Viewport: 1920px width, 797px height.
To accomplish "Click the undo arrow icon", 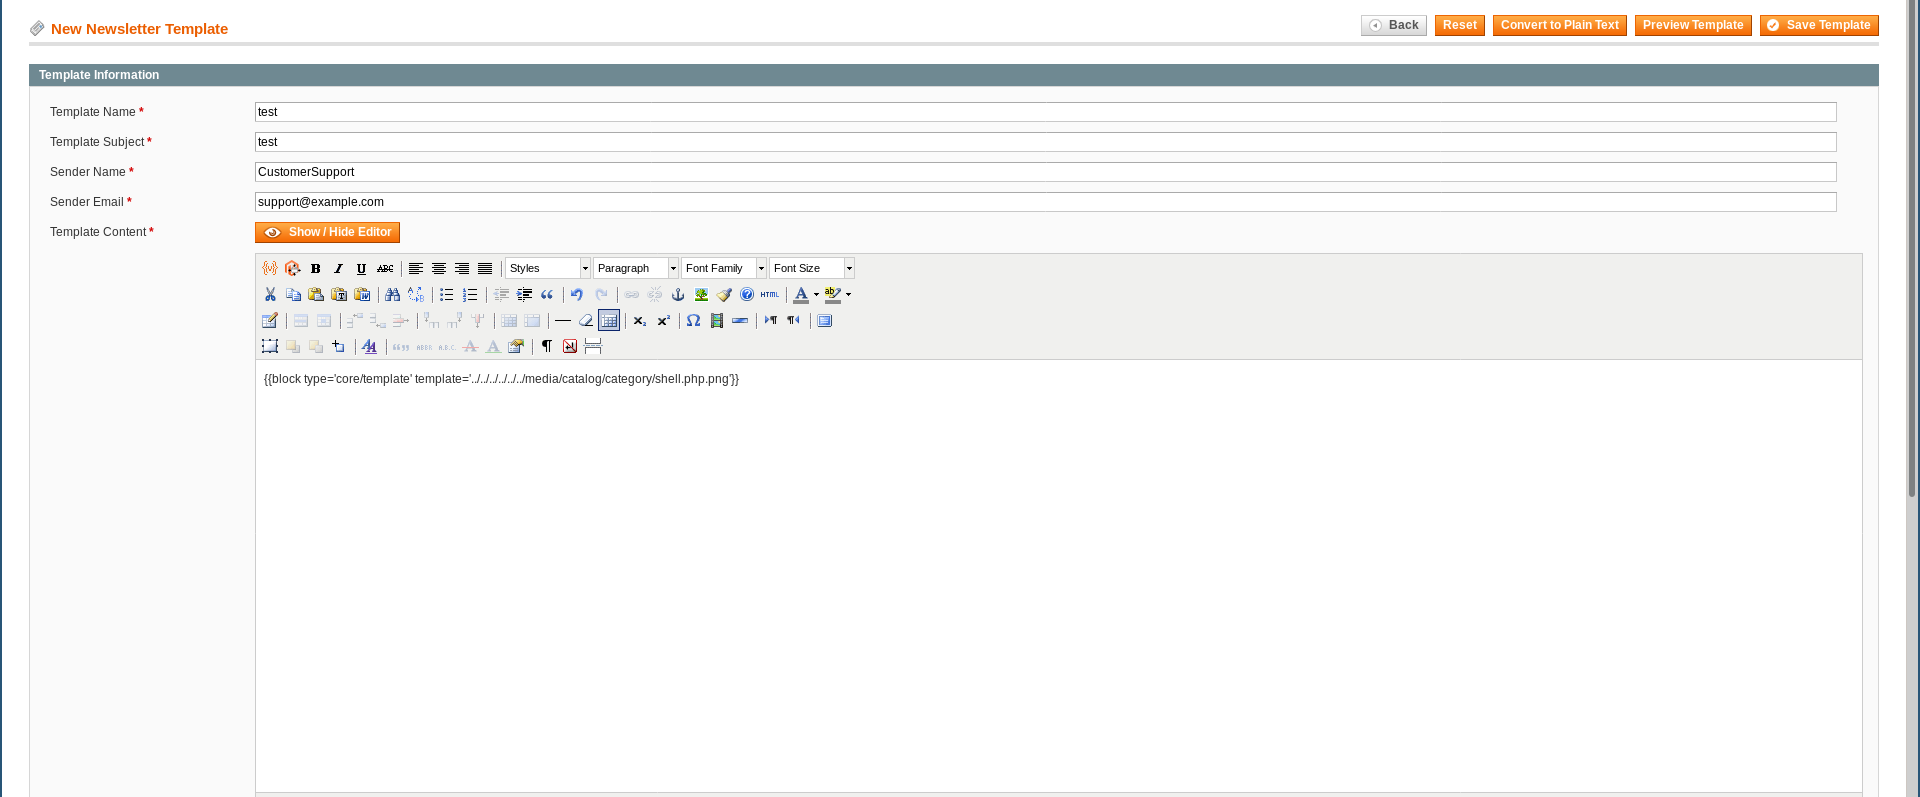I will (577, 295).
